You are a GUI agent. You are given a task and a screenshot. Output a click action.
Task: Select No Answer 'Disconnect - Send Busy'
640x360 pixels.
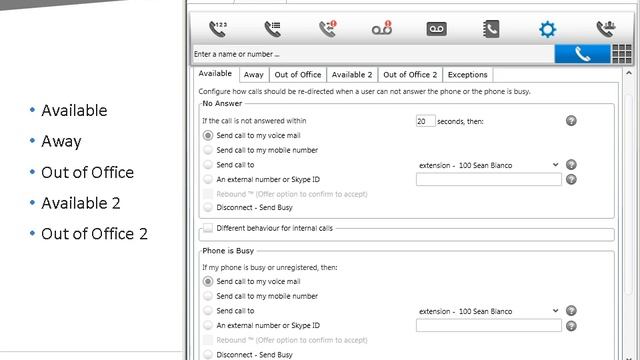click(208, 207)
